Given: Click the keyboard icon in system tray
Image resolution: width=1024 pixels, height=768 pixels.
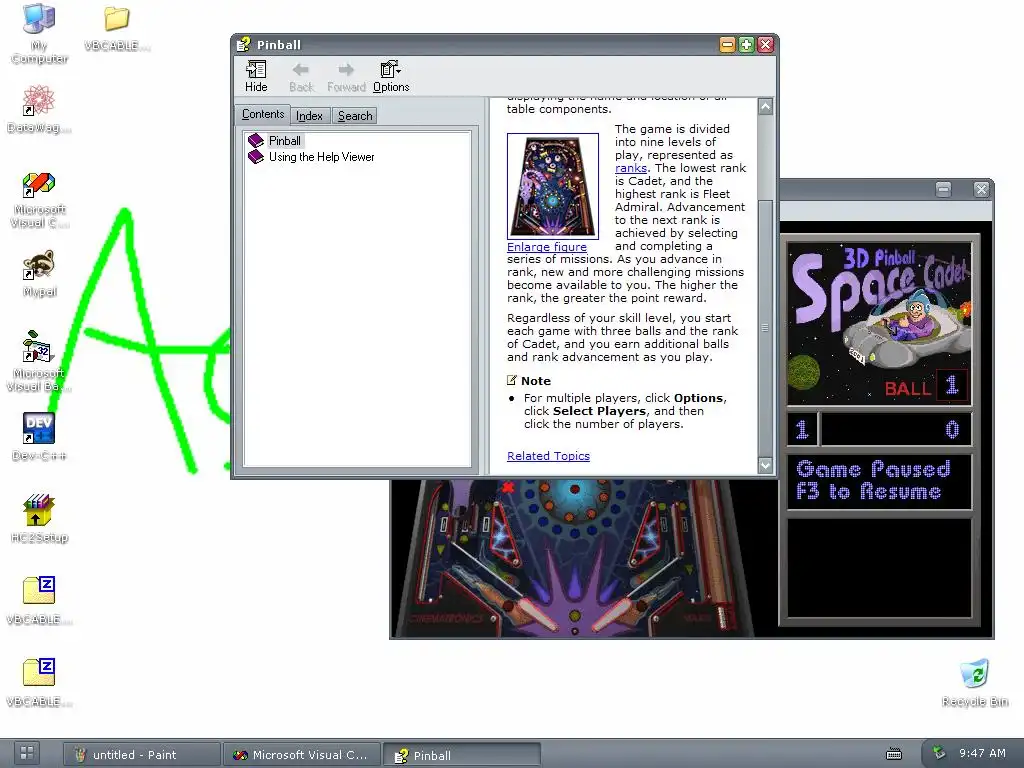Looking at the screenshot, I should click(894, 754).
